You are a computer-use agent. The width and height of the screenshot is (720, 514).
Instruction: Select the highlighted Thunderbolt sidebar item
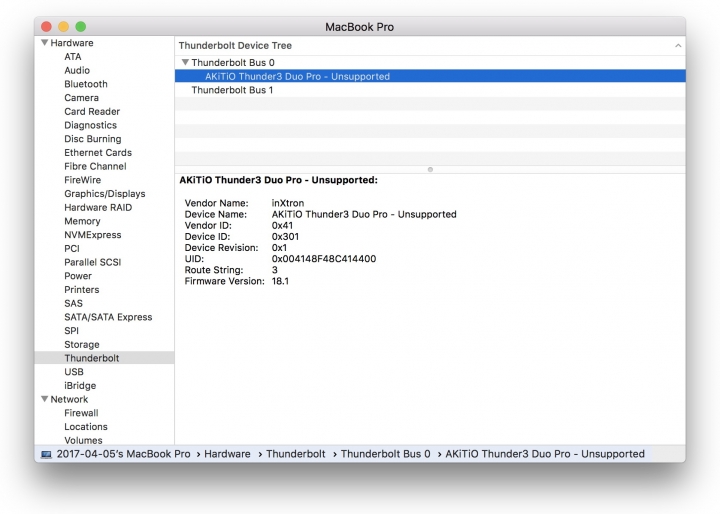coord(104,358)
